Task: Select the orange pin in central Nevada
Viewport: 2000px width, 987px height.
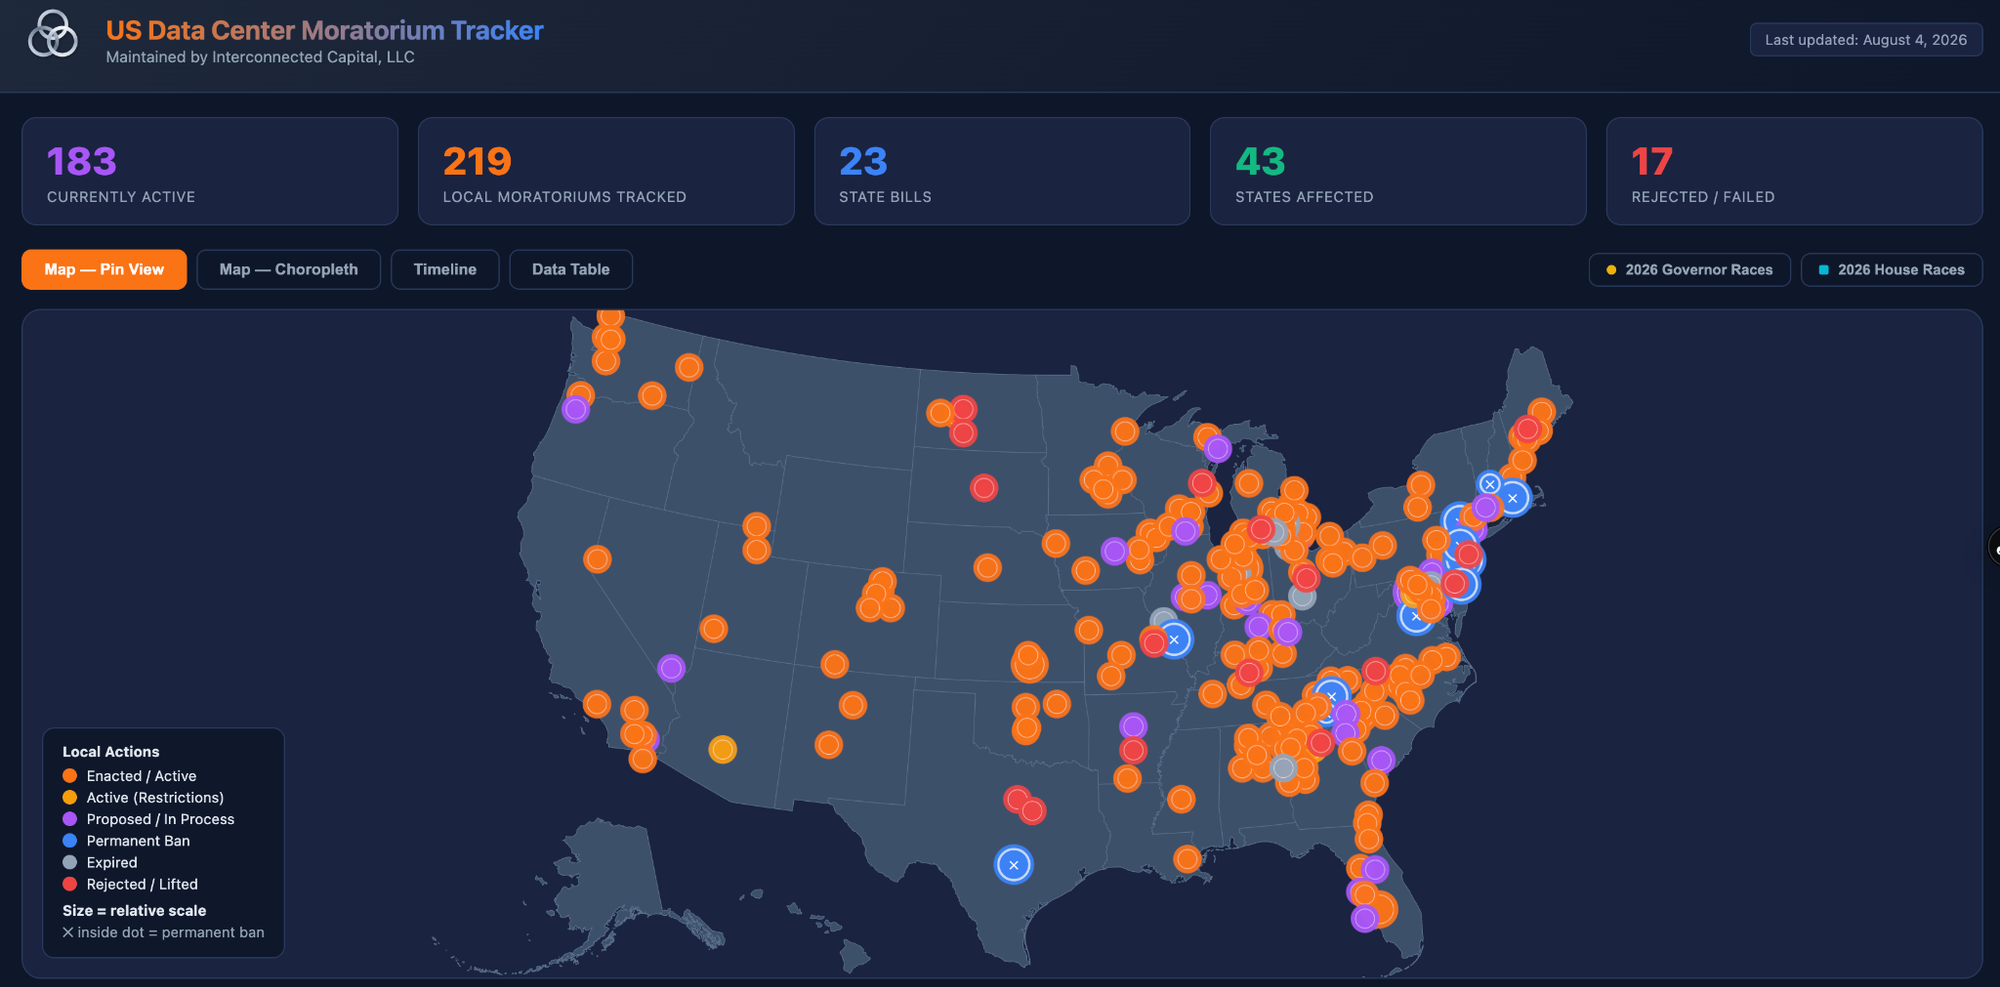Action: tap(597, 559)
